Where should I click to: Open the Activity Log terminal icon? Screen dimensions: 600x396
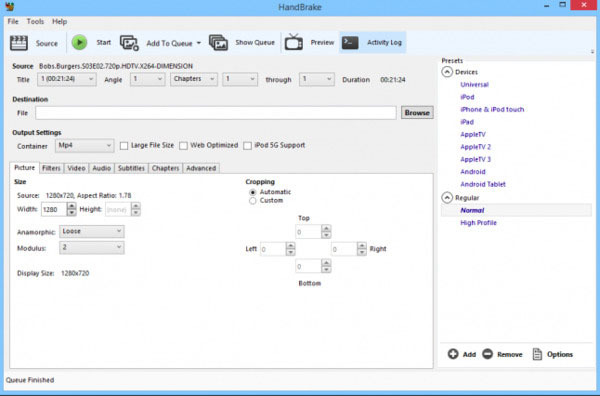click(350, 42)
